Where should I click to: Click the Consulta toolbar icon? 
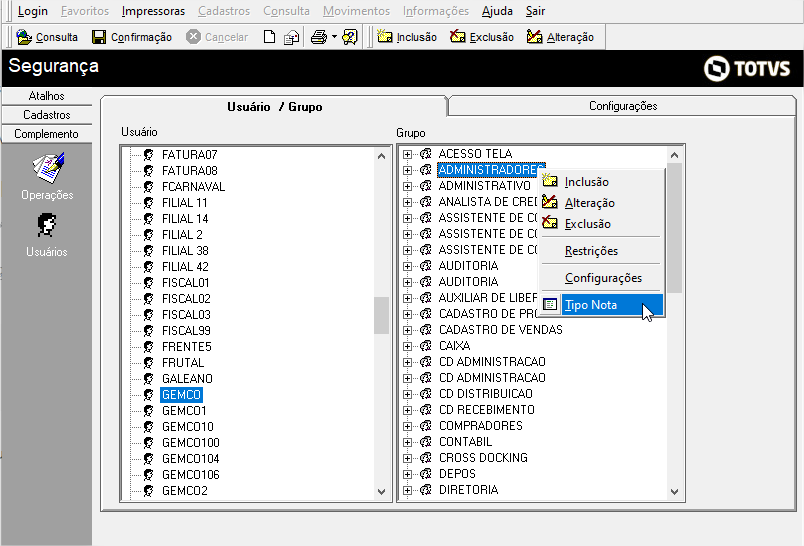pyautogui.click(x=24, y=37)
